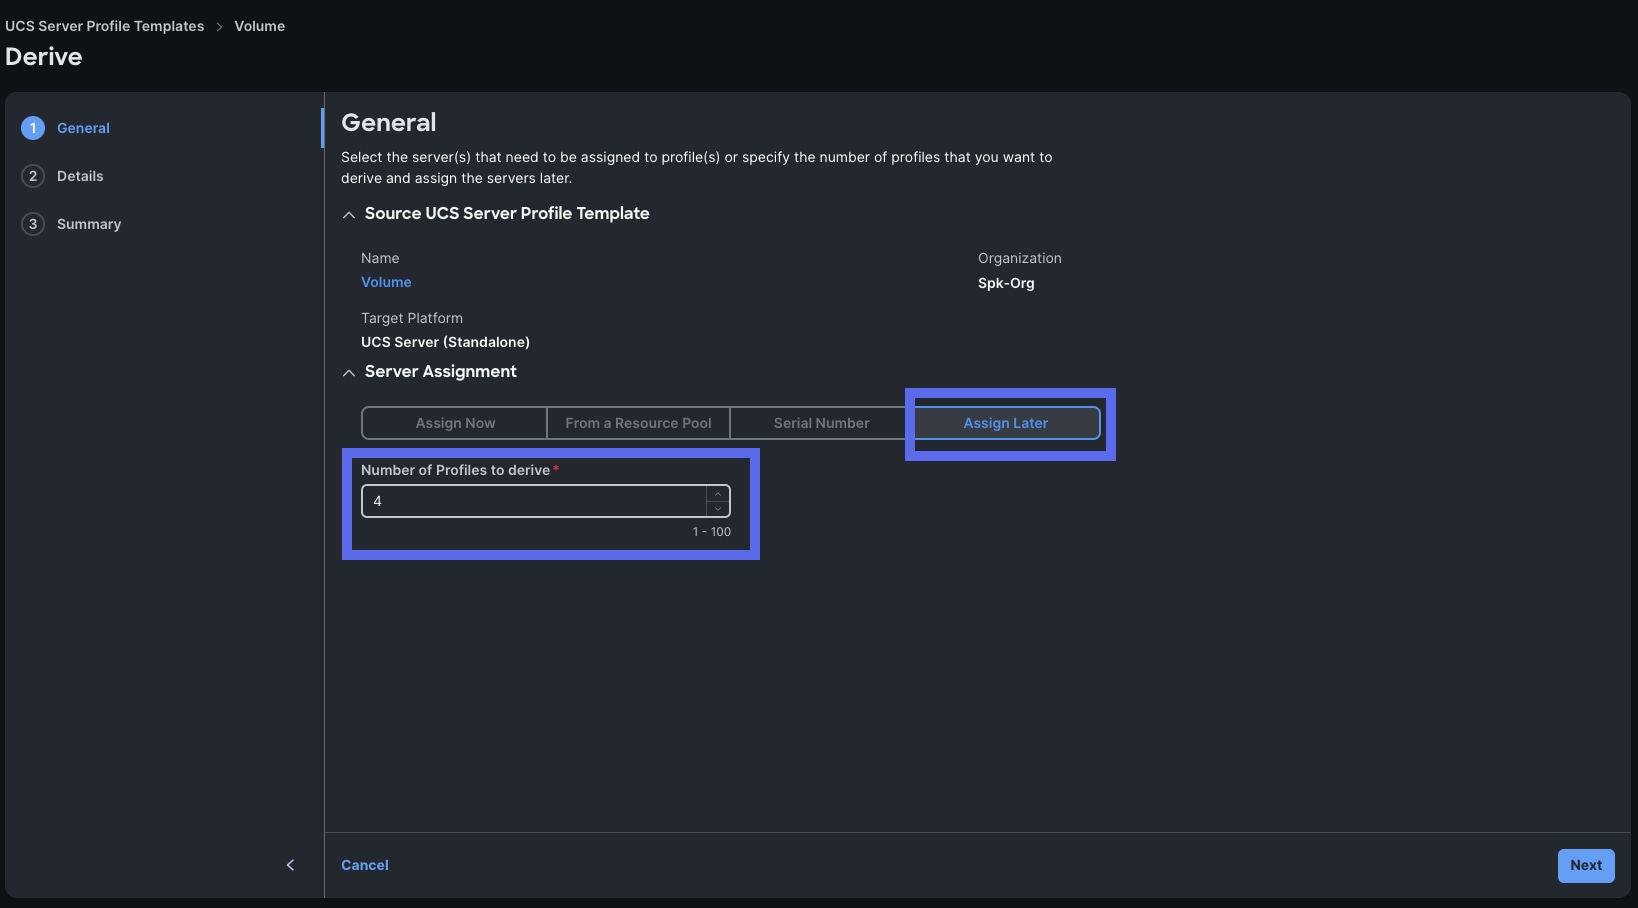Click step indicator 3 for Summary
1638x908 pixels.
coord(33,224)
